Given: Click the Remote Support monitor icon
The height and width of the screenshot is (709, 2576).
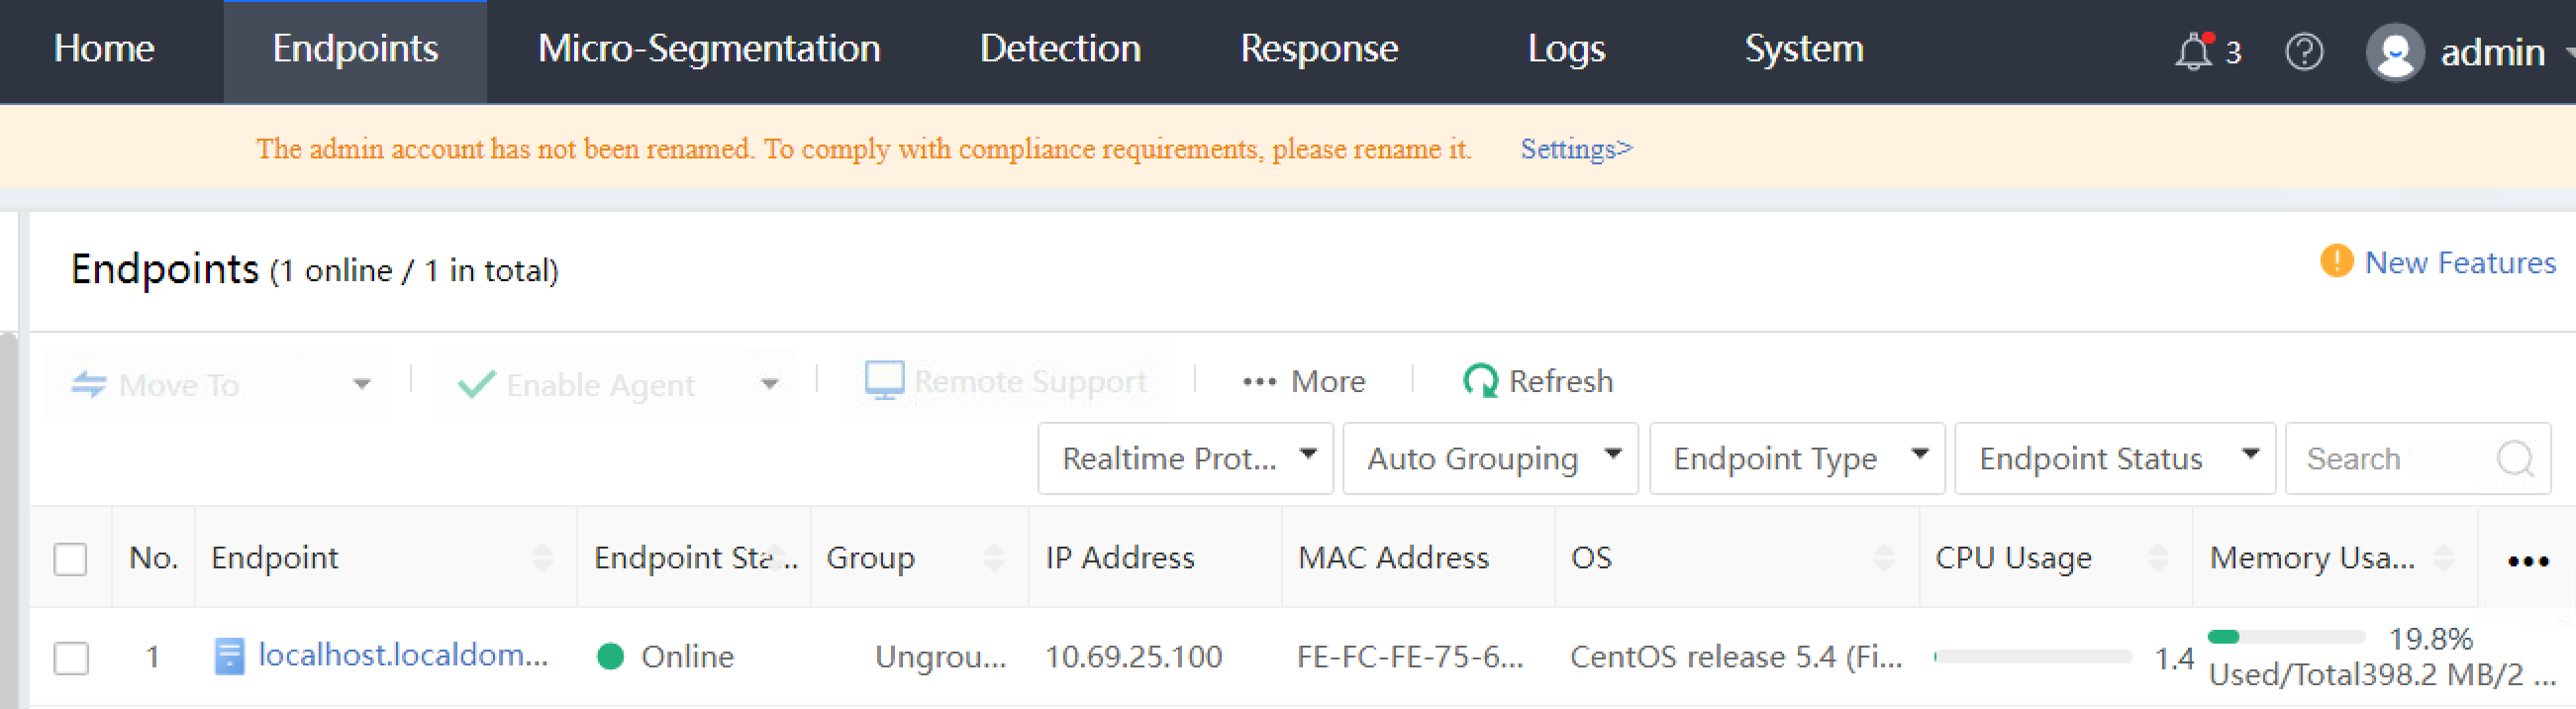Looking at the screenshot, I should point(884,380).
